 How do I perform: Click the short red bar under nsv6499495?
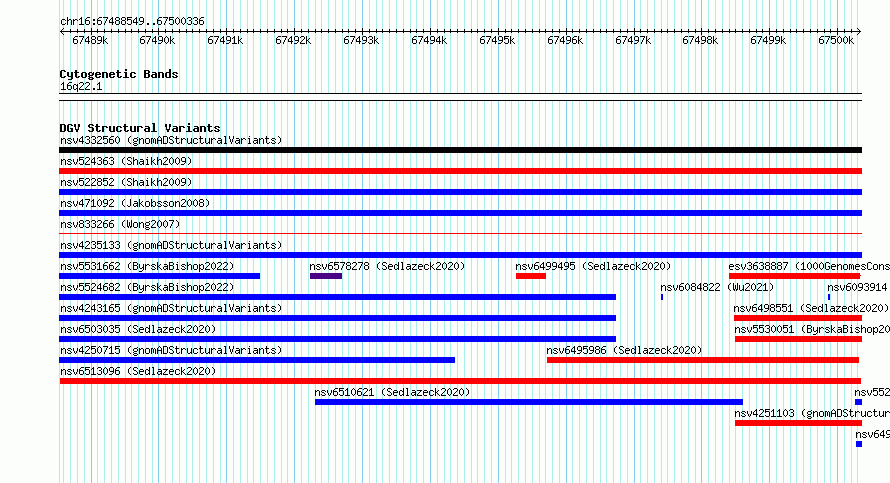[x=531, y=276]
